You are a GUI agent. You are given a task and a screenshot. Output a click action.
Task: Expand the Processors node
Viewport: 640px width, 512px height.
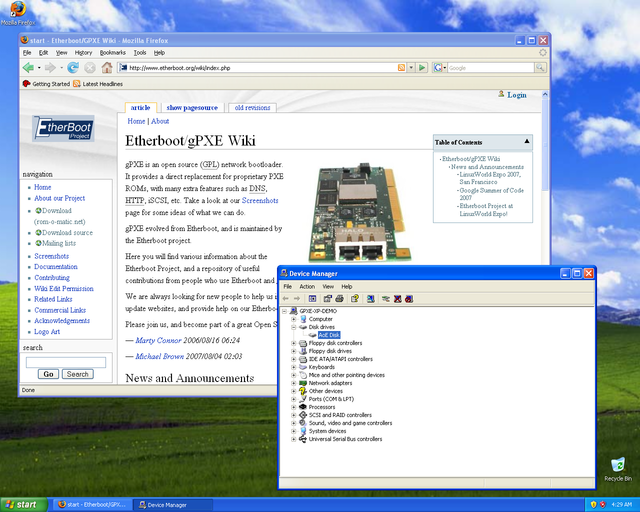point(293,407)
